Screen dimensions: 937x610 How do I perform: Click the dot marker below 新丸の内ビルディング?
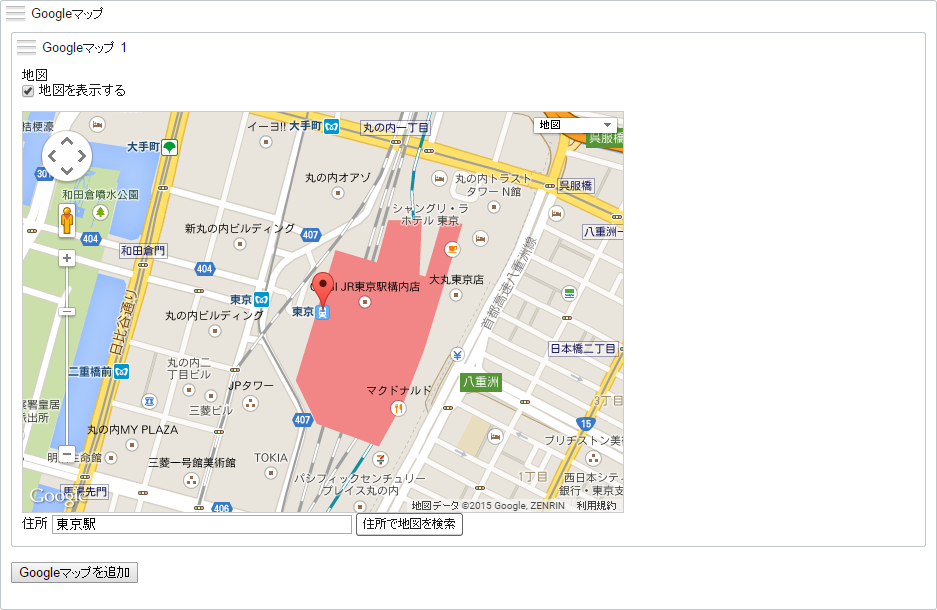point(240,244)
